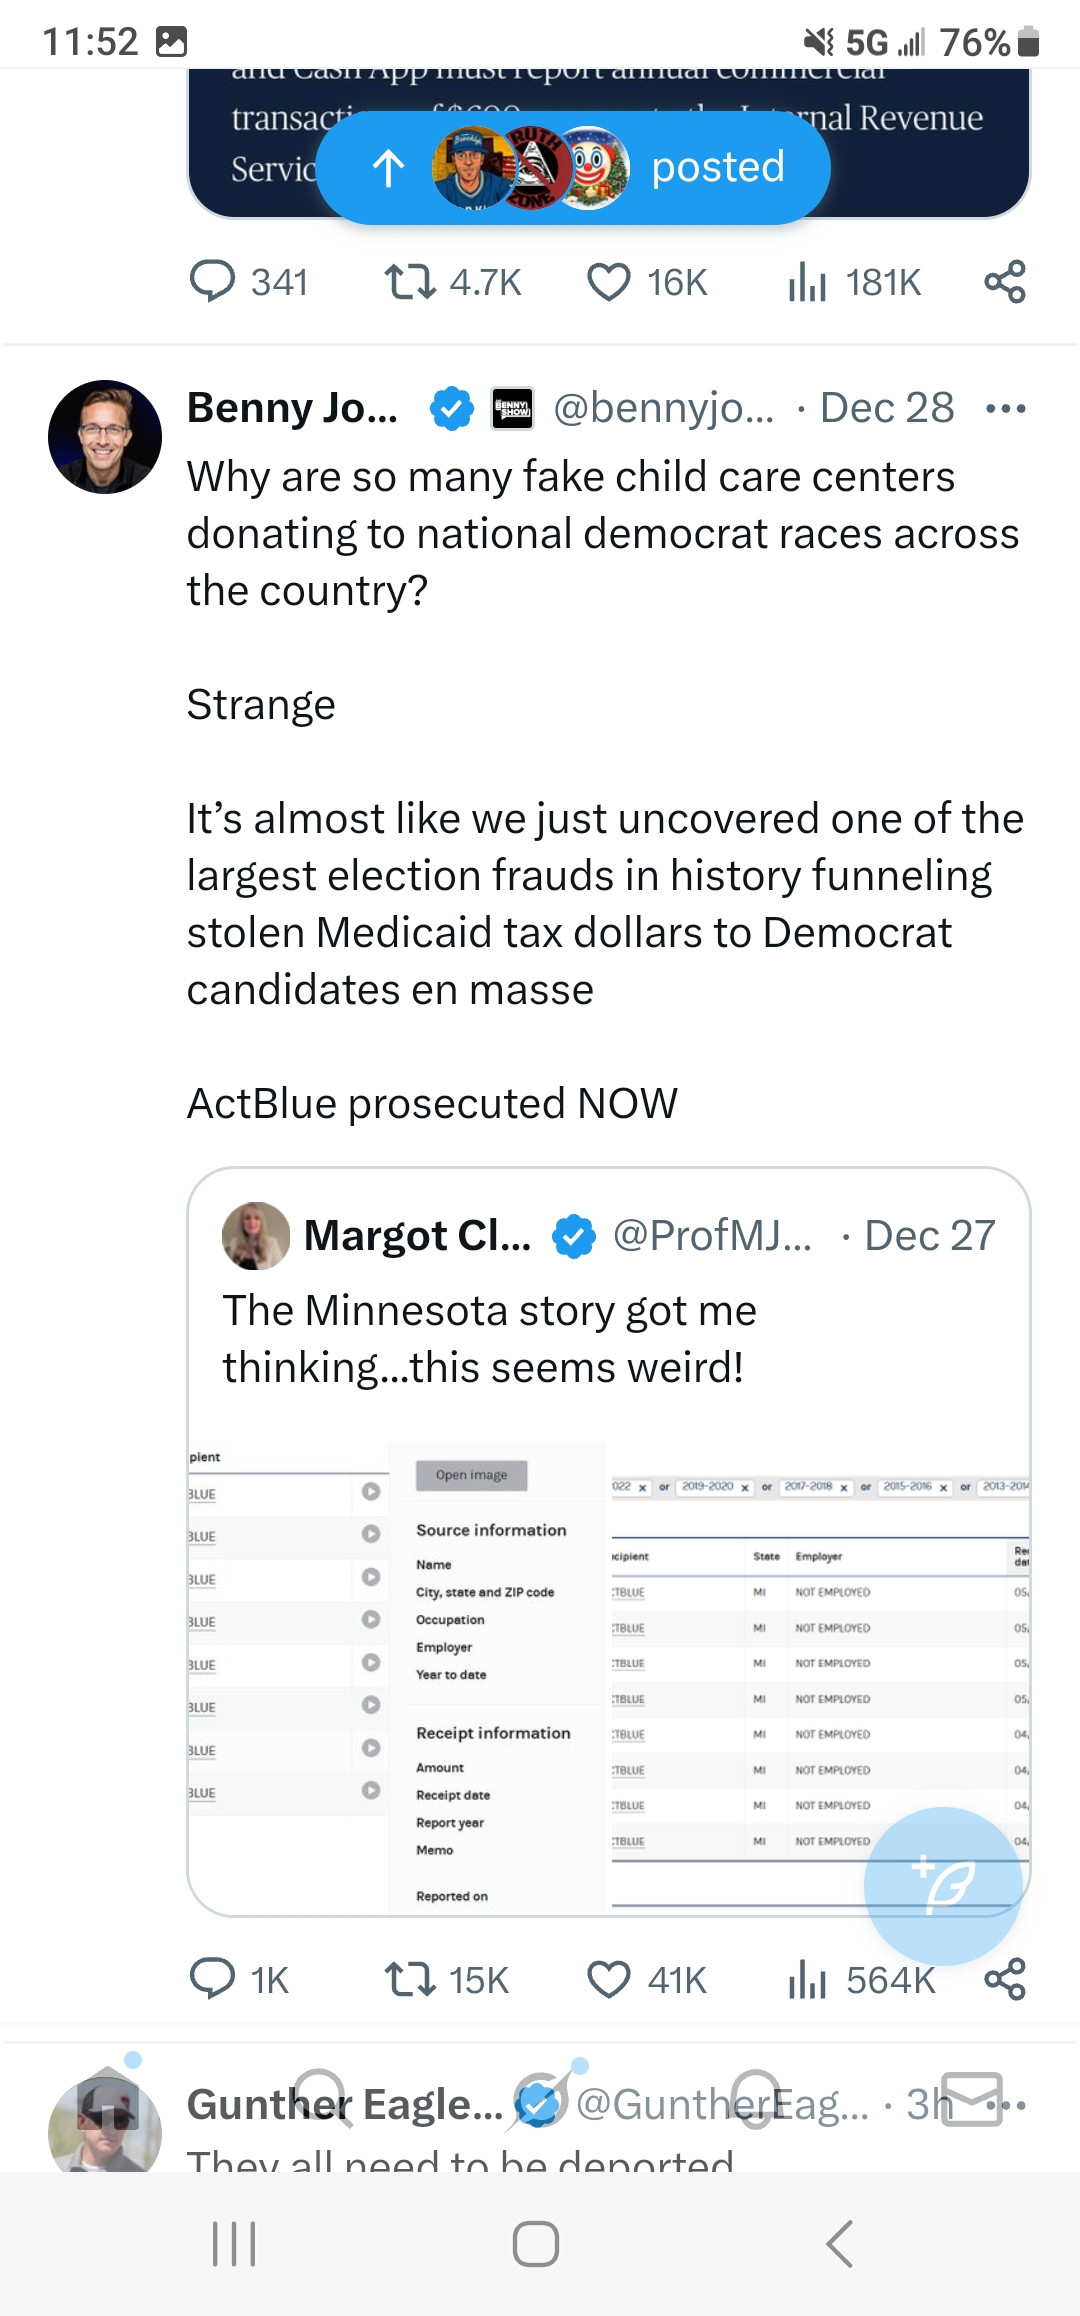This screenshot has height=2316, width=1080.
Task: Repost the top post with 4.7K reposts
Action: 410,282
